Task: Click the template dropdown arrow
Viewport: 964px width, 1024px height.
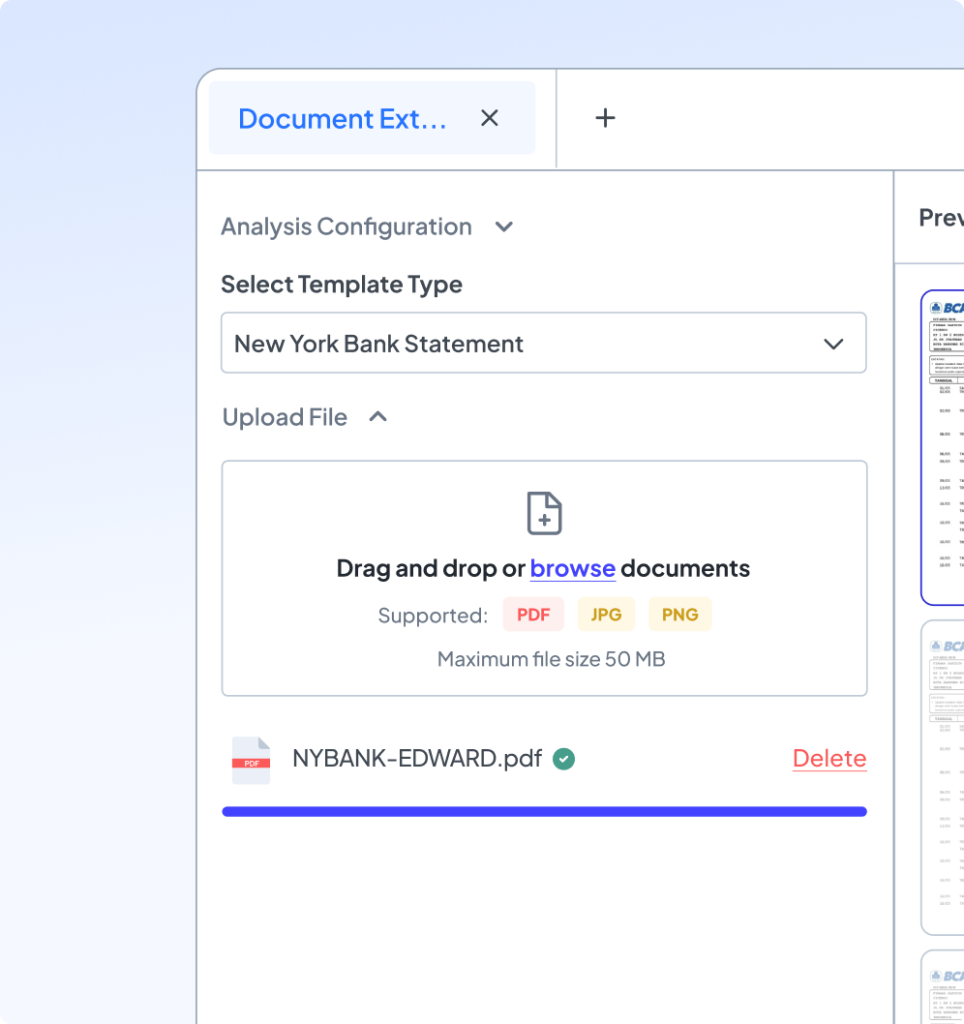Action: [833, 344]
